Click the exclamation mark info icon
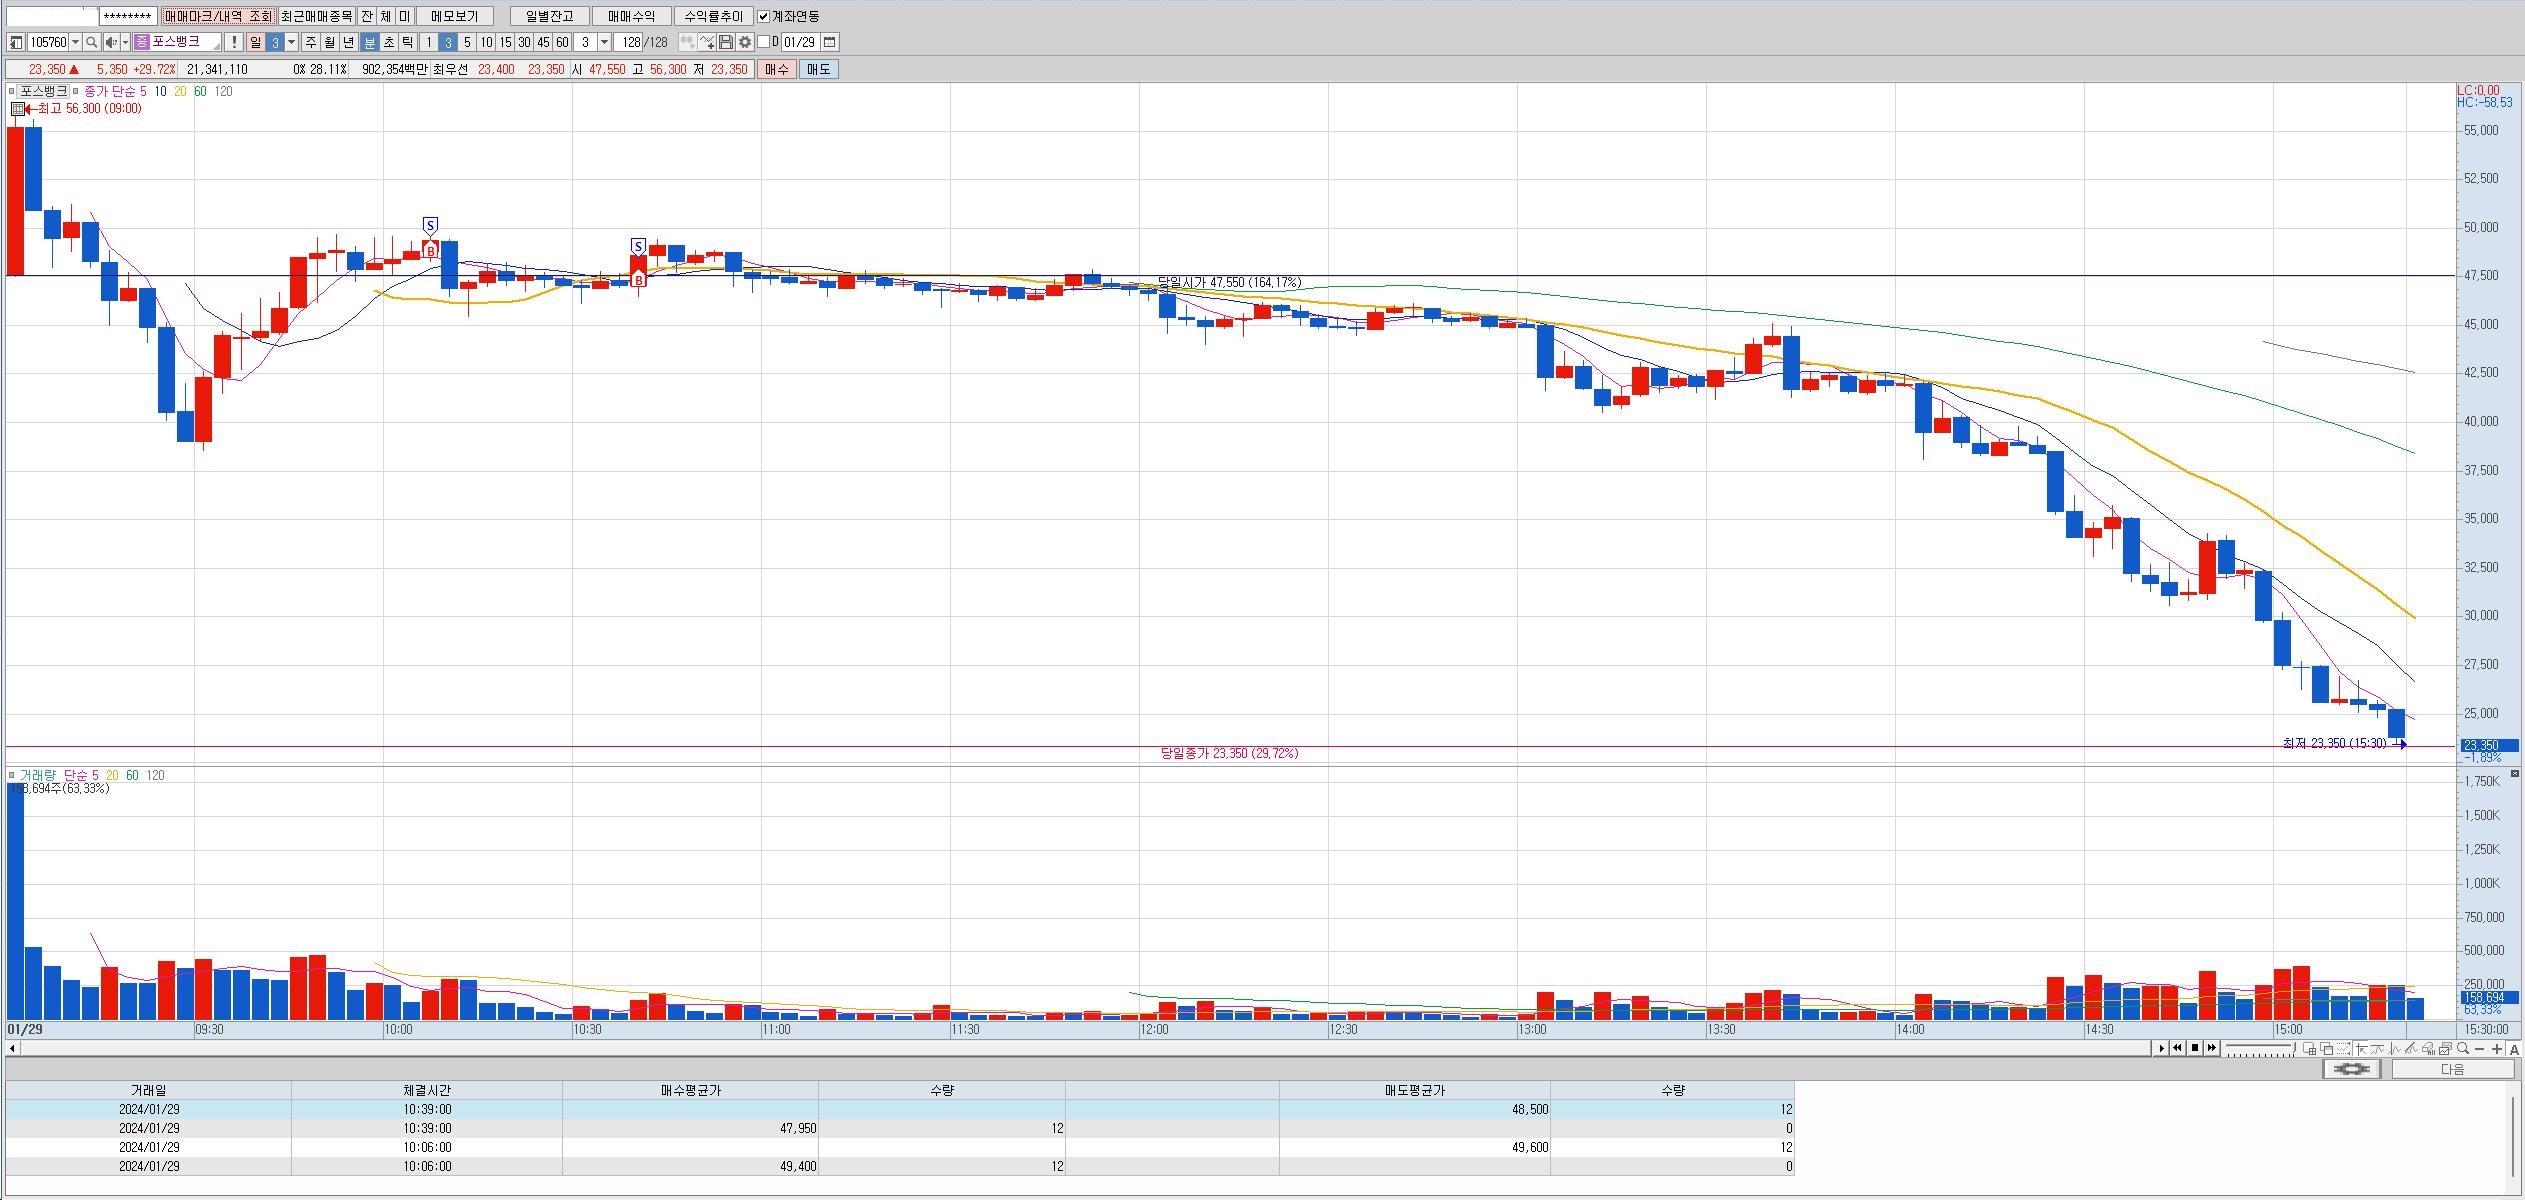Viewport: 2525px width, 1200px height. tap(233, 42)
